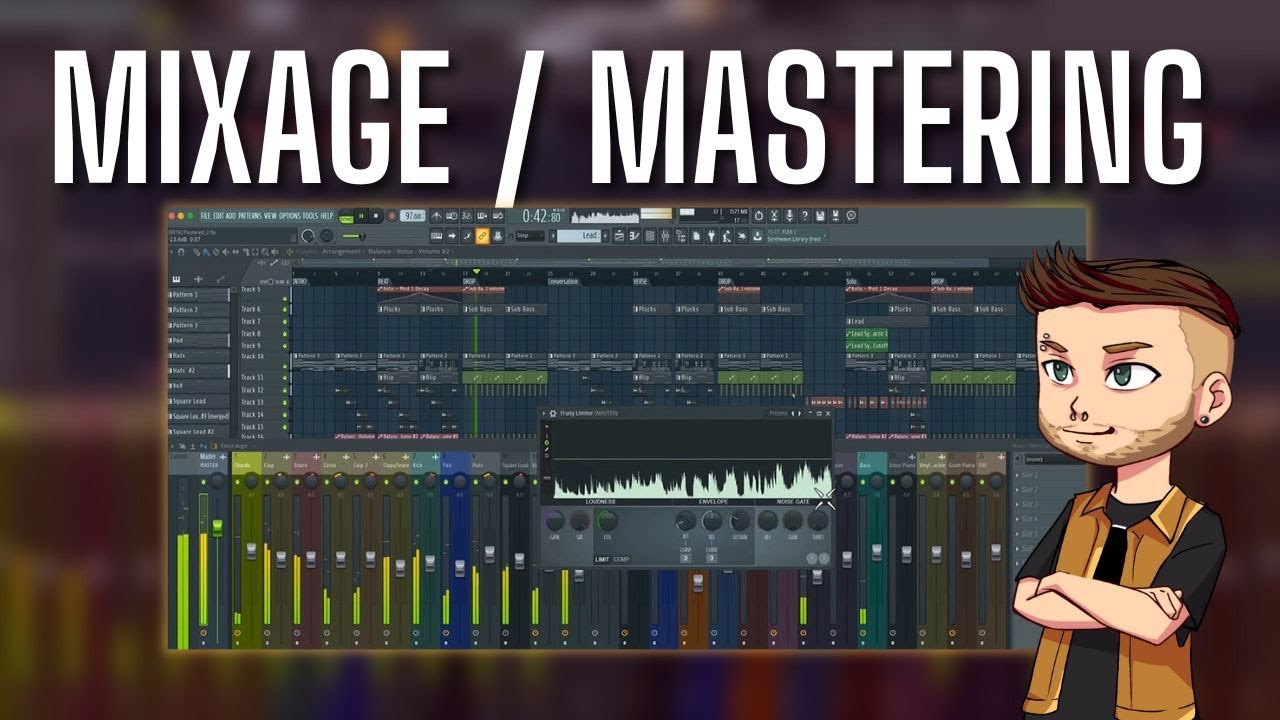
Task: Open the VIEW menu
Action: 270,216
